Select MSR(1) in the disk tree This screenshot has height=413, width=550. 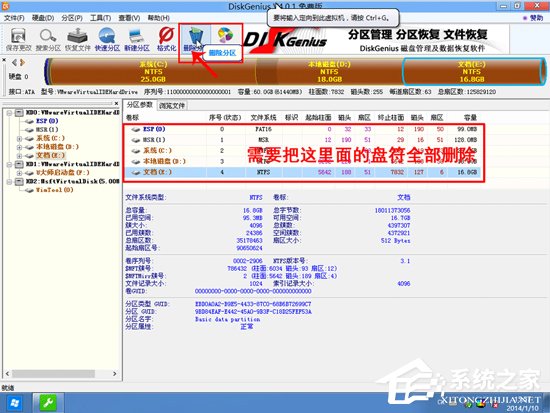[47, 130]
